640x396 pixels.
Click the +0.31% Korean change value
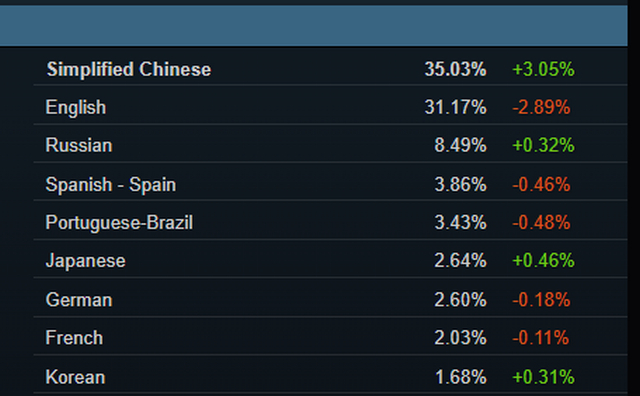pyautogui.click(x=543, y=377)
